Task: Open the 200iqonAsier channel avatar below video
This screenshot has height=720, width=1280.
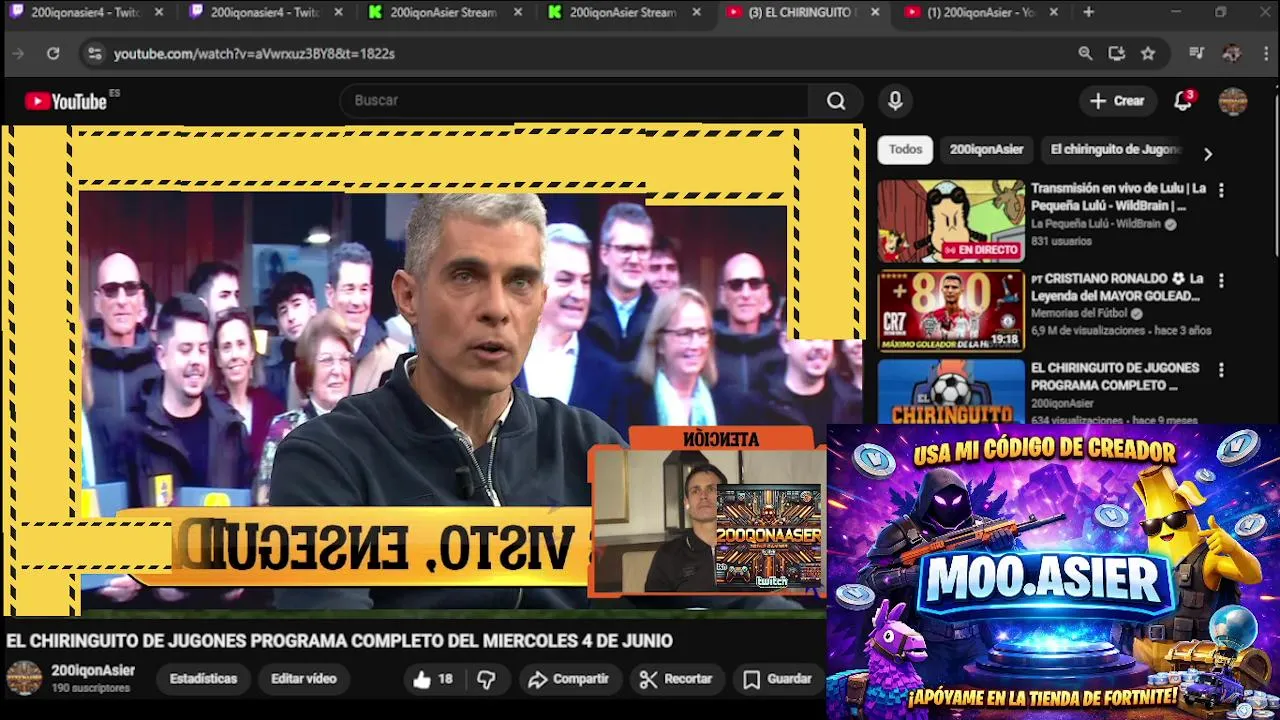Action: pos(24,678)
